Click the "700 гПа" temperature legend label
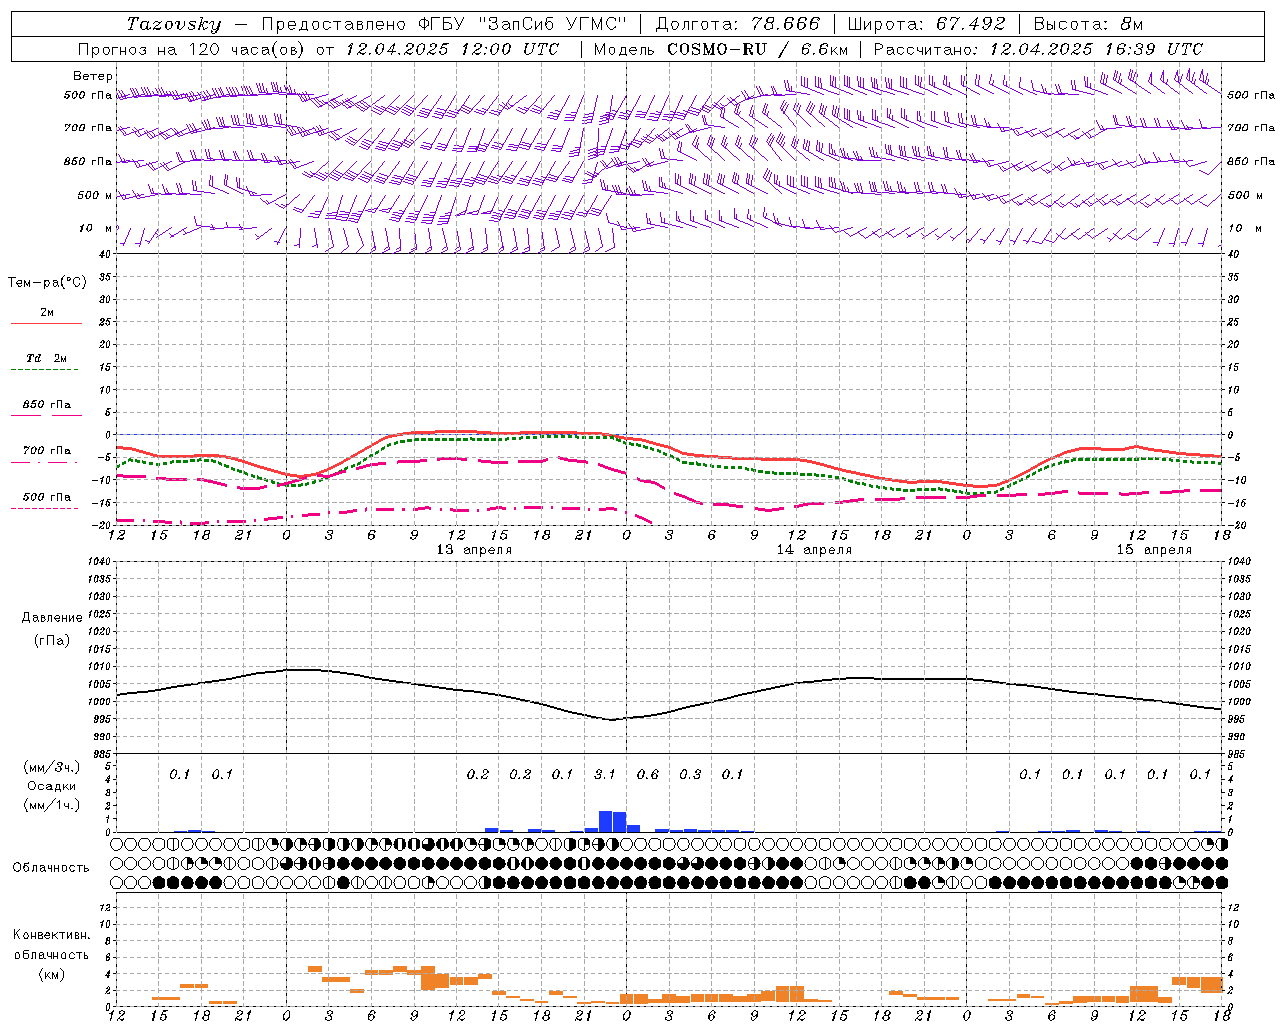The width and height of the screenshot is (1280, 1024). pyautogui.click(x=47, y=451)
